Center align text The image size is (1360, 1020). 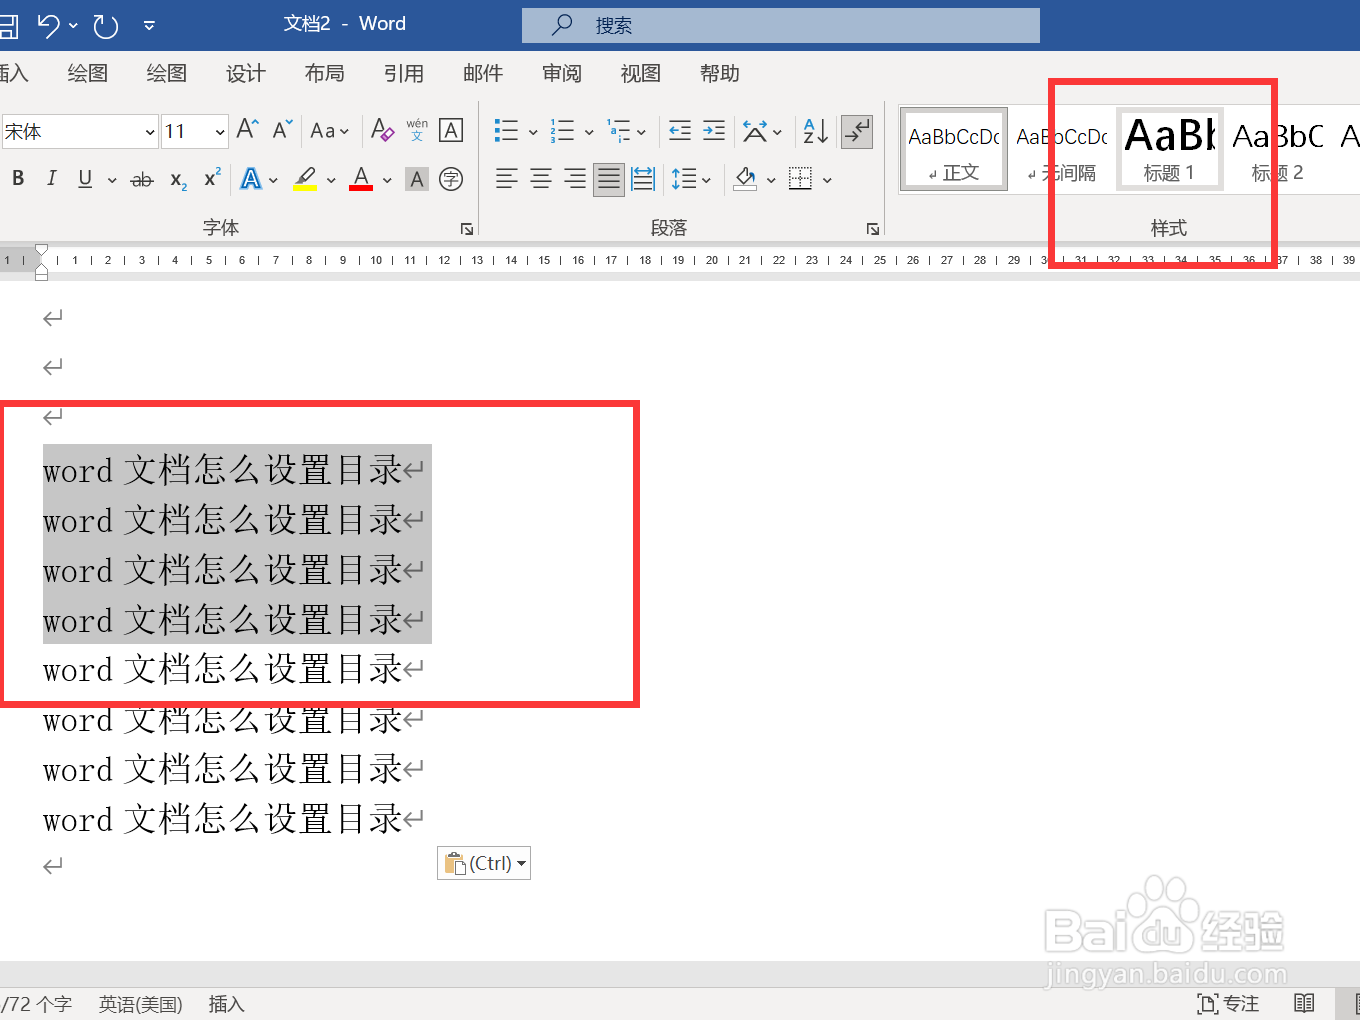point(541,179)
